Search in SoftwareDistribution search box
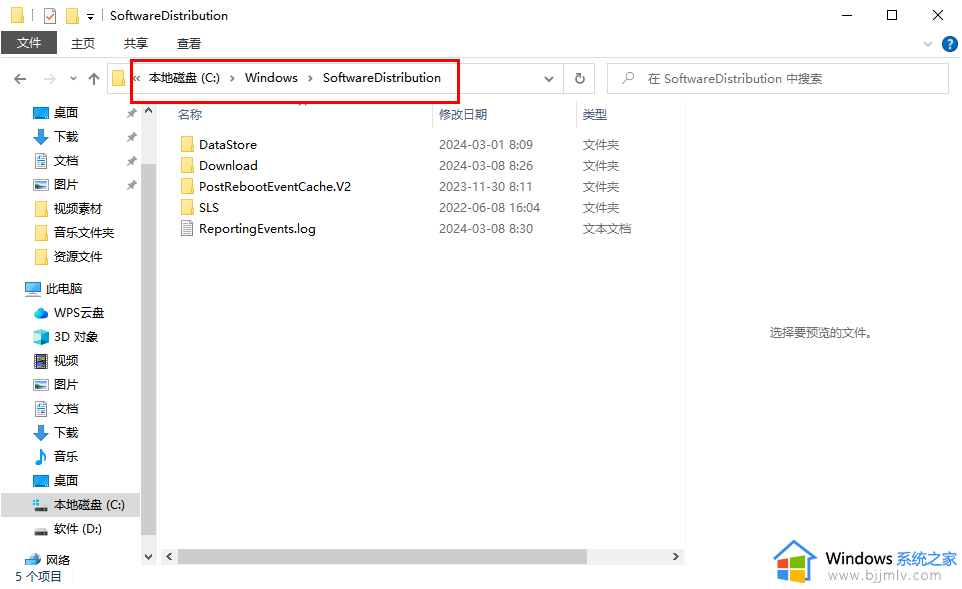The height and width of the screenshot is (589, 962). click(777, 79)
